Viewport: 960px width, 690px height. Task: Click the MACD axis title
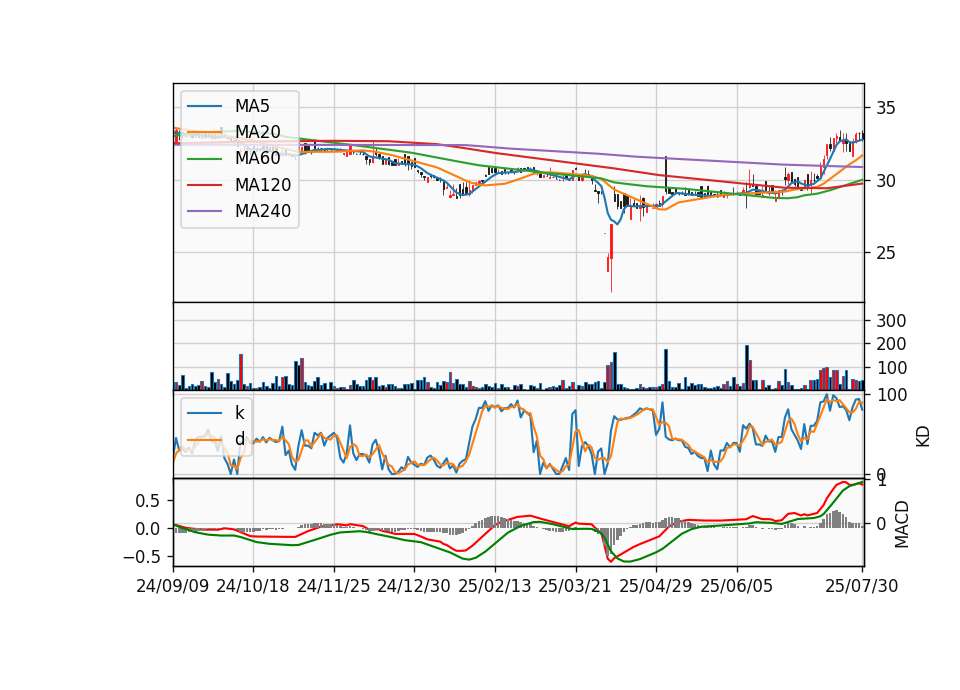(901, 524)
